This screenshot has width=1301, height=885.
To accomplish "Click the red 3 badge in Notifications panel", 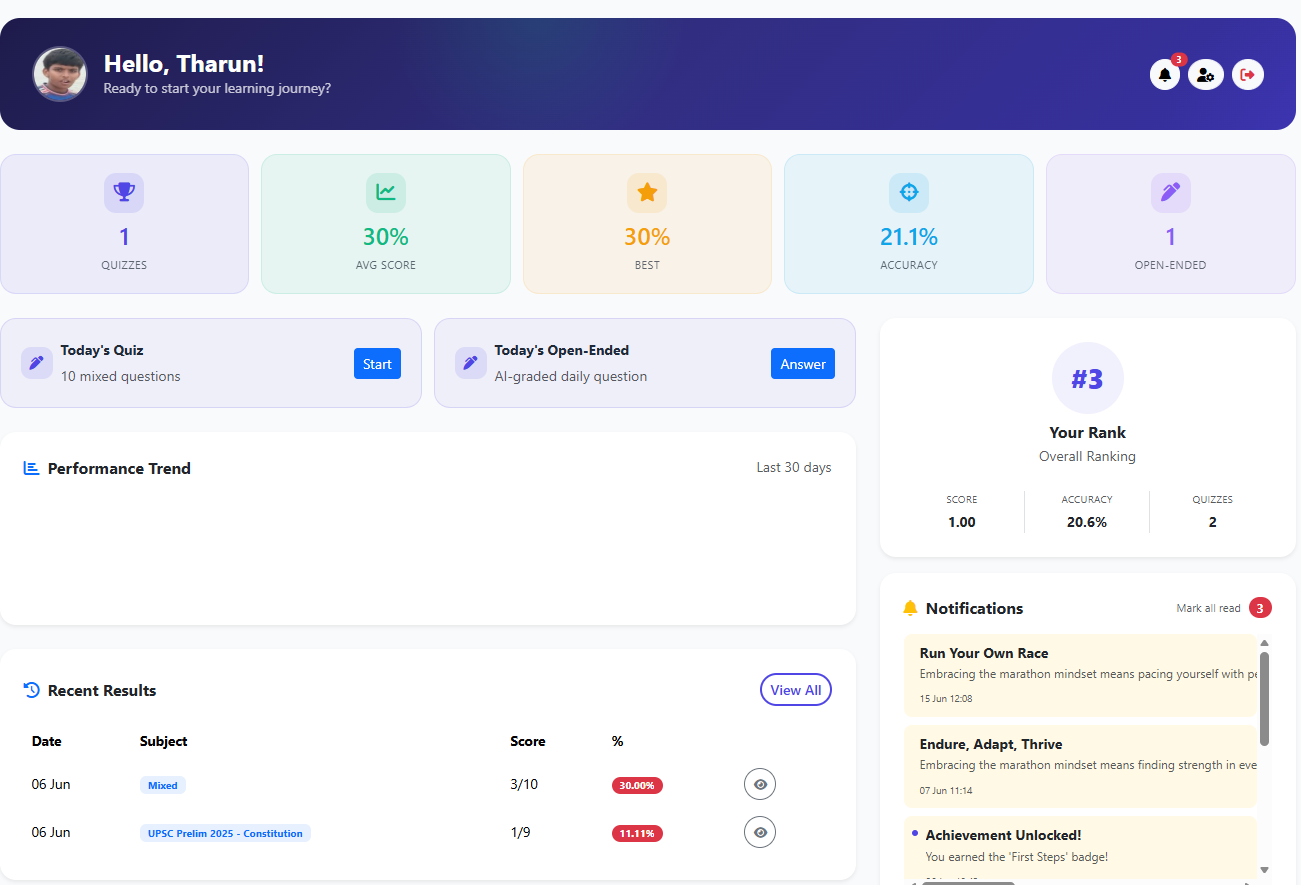I will pyautogui.click(x=1260, y=608).
